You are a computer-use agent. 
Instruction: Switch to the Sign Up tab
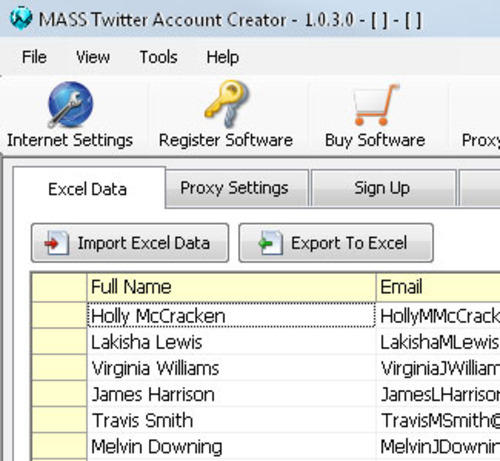click(x=383, y=188)
